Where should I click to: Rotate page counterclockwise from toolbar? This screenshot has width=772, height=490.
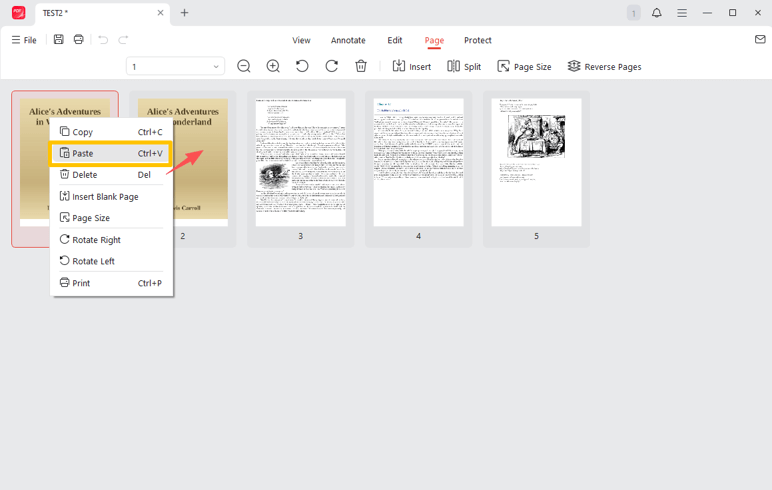(x=302, y=66)
